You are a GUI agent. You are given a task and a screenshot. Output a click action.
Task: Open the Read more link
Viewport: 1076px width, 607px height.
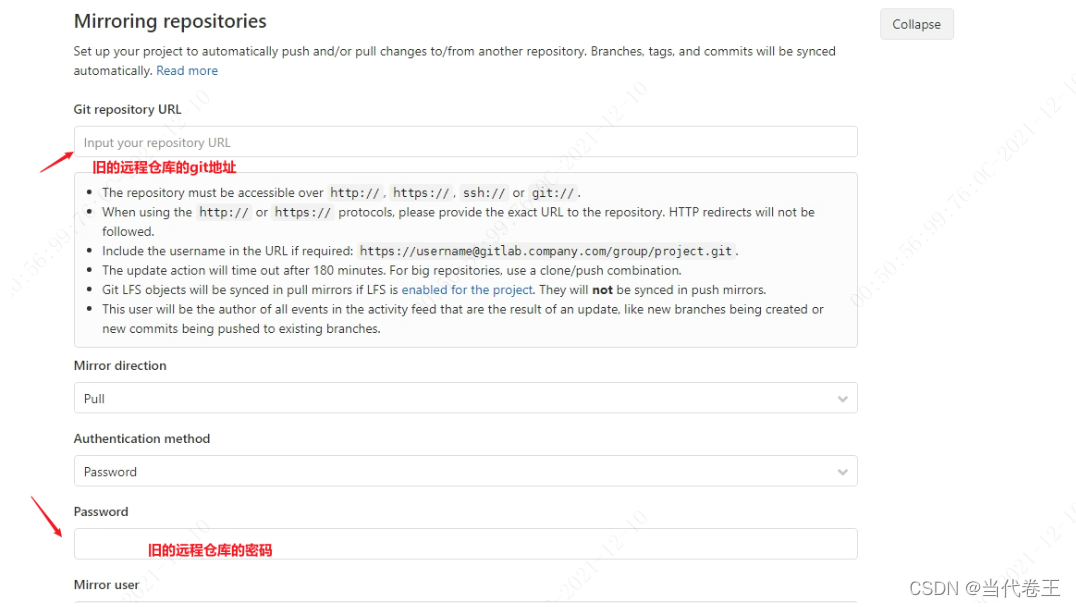187,71
